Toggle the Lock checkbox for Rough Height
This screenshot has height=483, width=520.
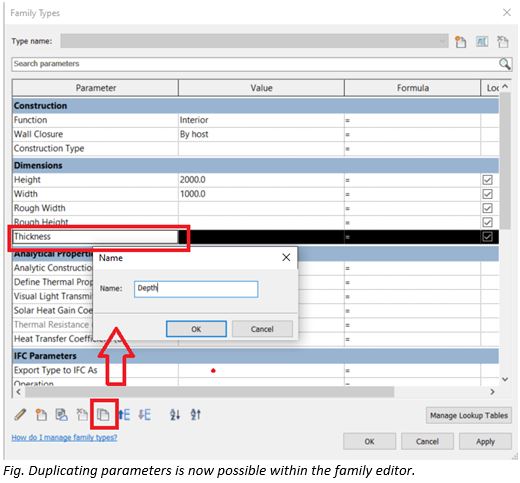click(487, 222)
